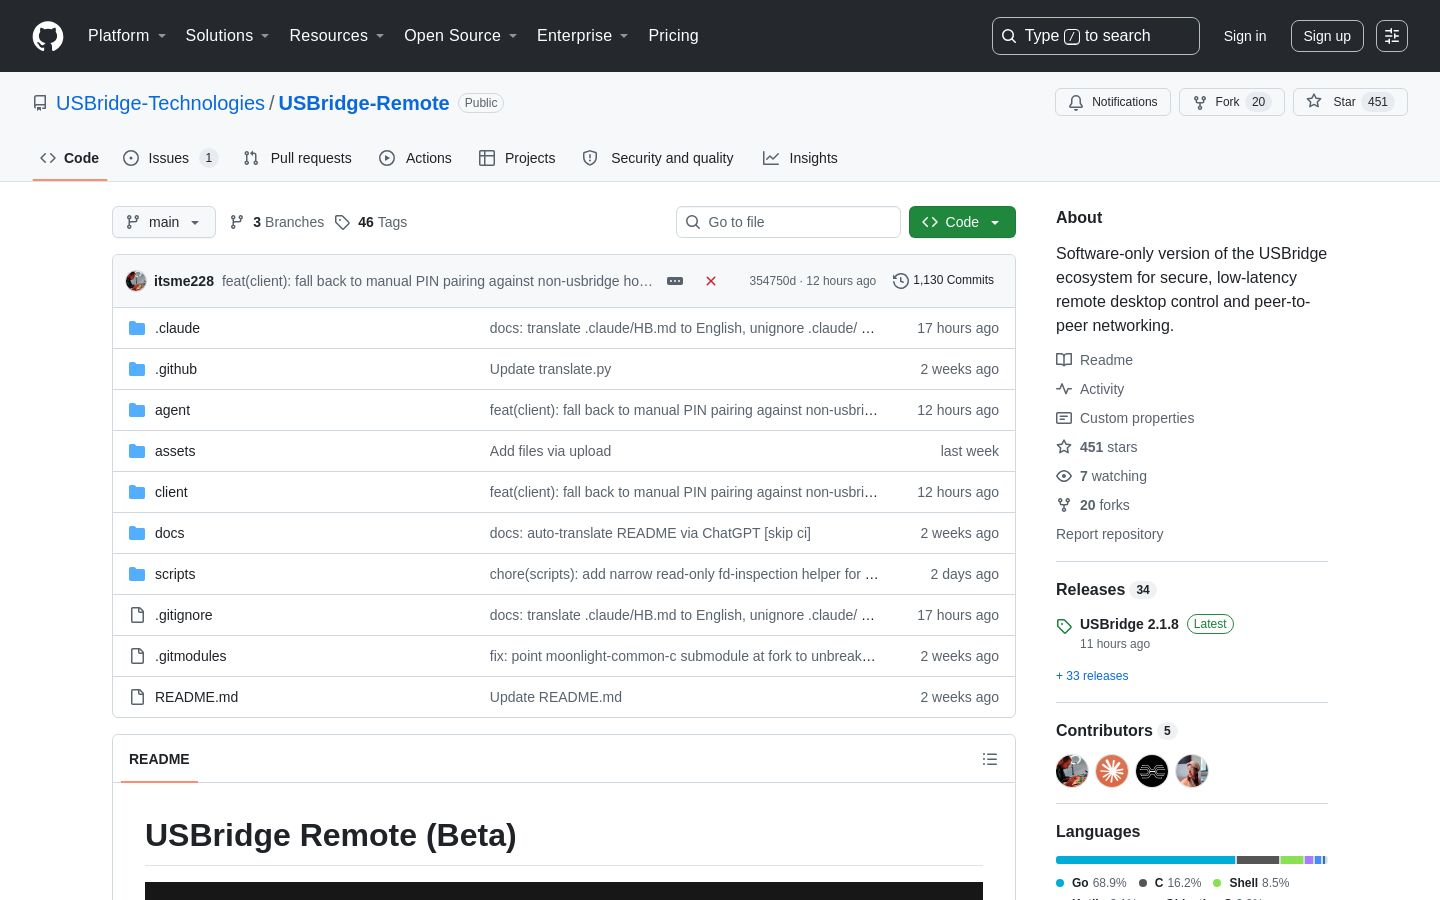Open the Insights tab
This screenshot has width=1440, height=900.
tap(800, 158)
